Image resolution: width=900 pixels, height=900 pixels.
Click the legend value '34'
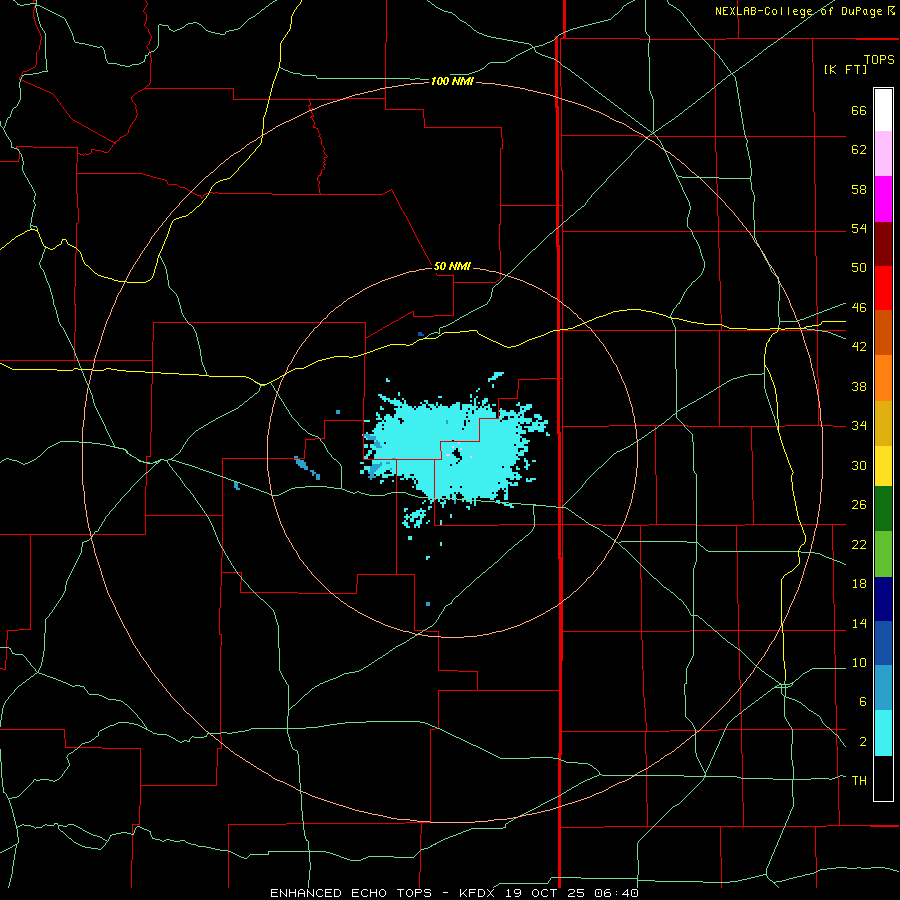tap(859, 425)
